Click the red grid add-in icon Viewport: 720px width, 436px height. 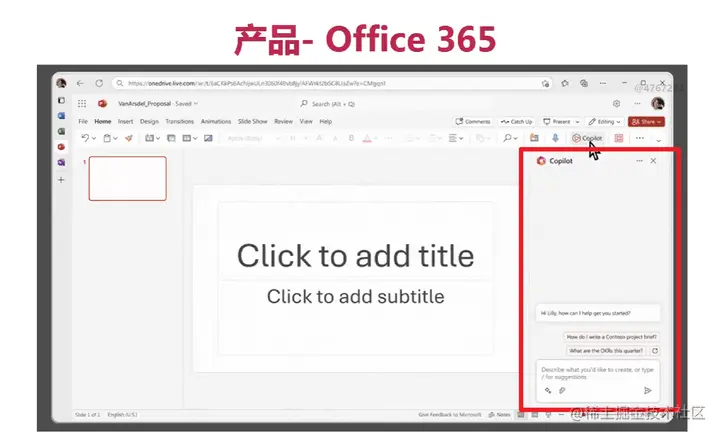[619, 138]
